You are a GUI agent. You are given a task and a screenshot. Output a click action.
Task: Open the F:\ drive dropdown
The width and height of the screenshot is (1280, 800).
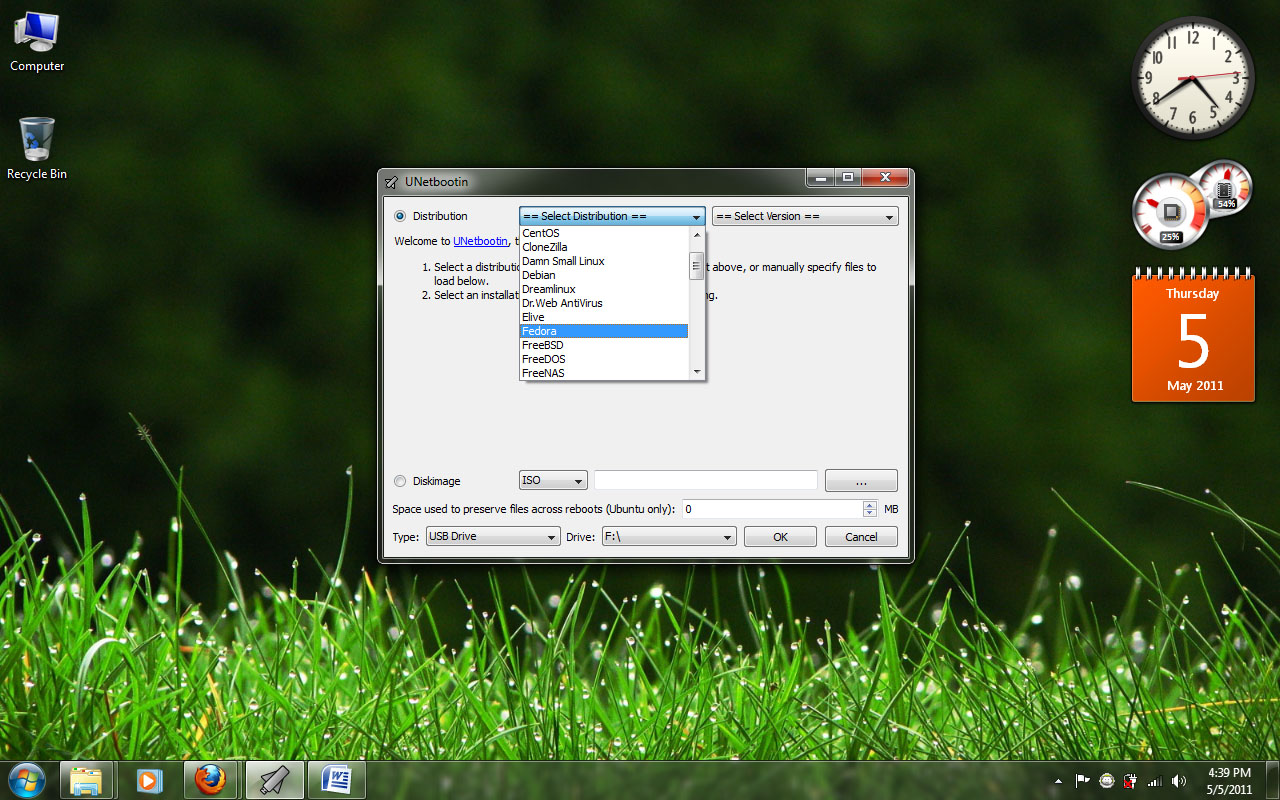coord(669,537)
